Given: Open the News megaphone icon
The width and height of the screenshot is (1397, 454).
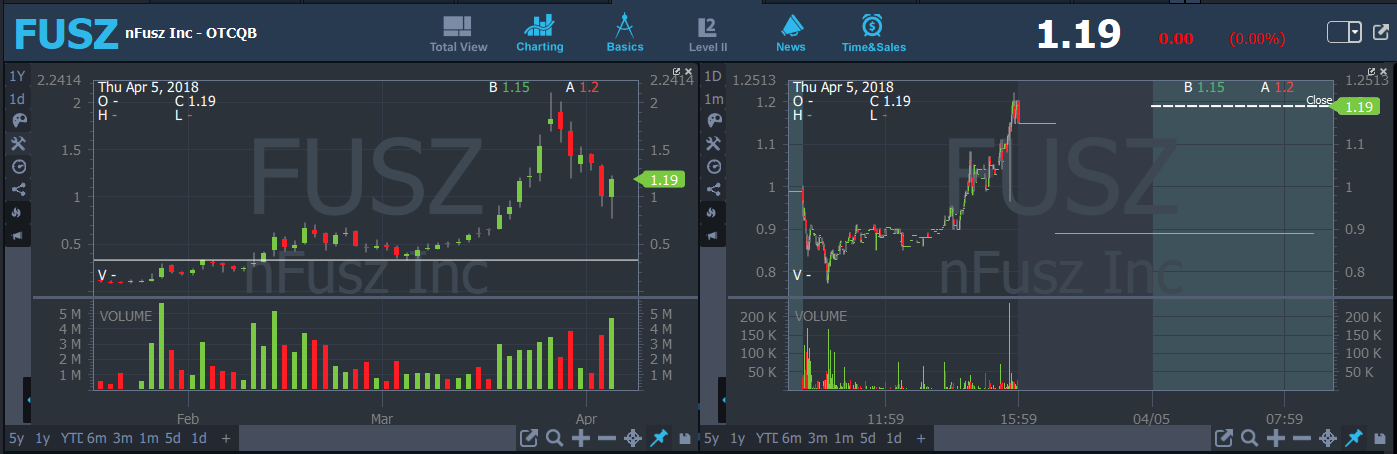Looking at the screenshot, I should point(791,33).
